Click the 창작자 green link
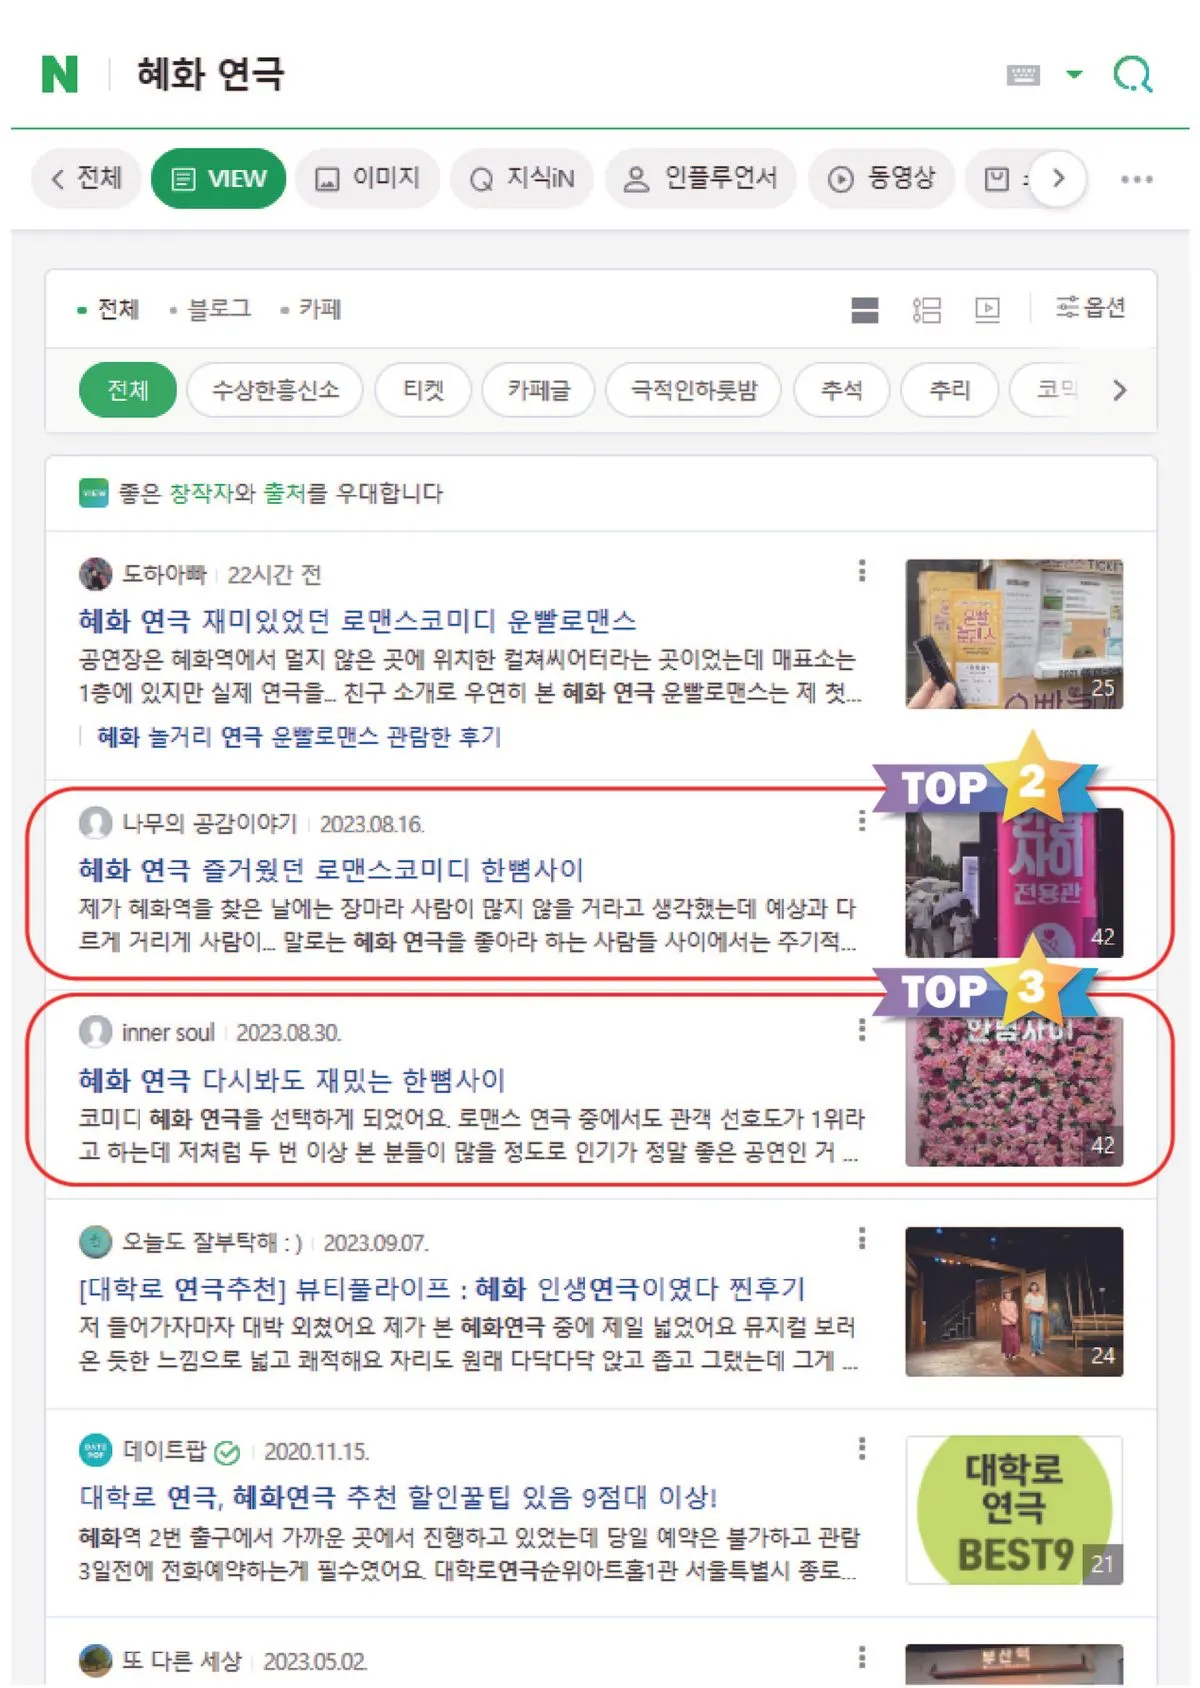Image resolution: width=1200 pixels, height=1688 pixels. point(201,493)
